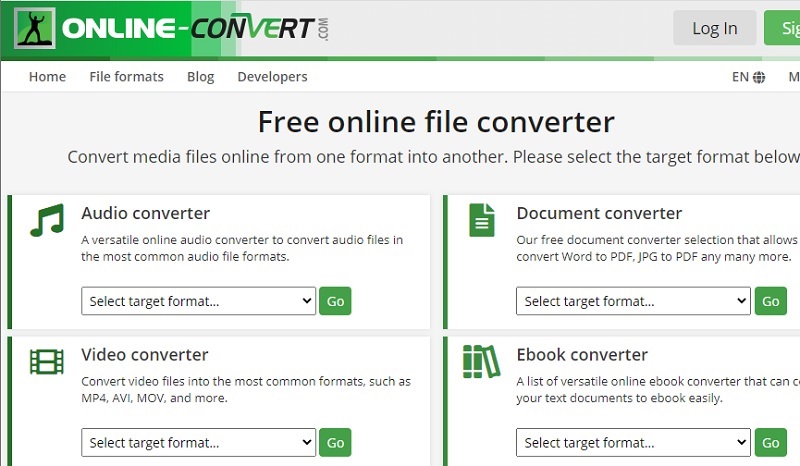
Task: Open the Audio converter target format dropdown
Action: pyautogui.click(x=198, y=301)
